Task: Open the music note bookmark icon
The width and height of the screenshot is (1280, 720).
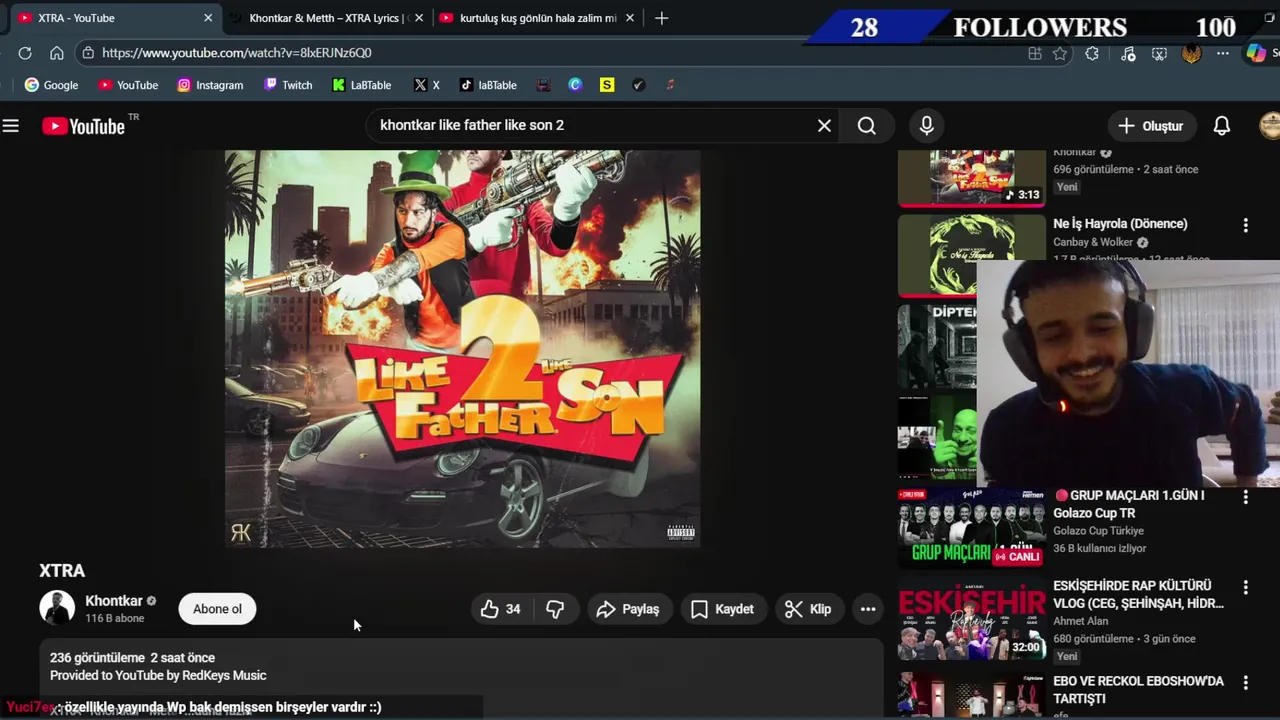Action: [x=670, y=85]
